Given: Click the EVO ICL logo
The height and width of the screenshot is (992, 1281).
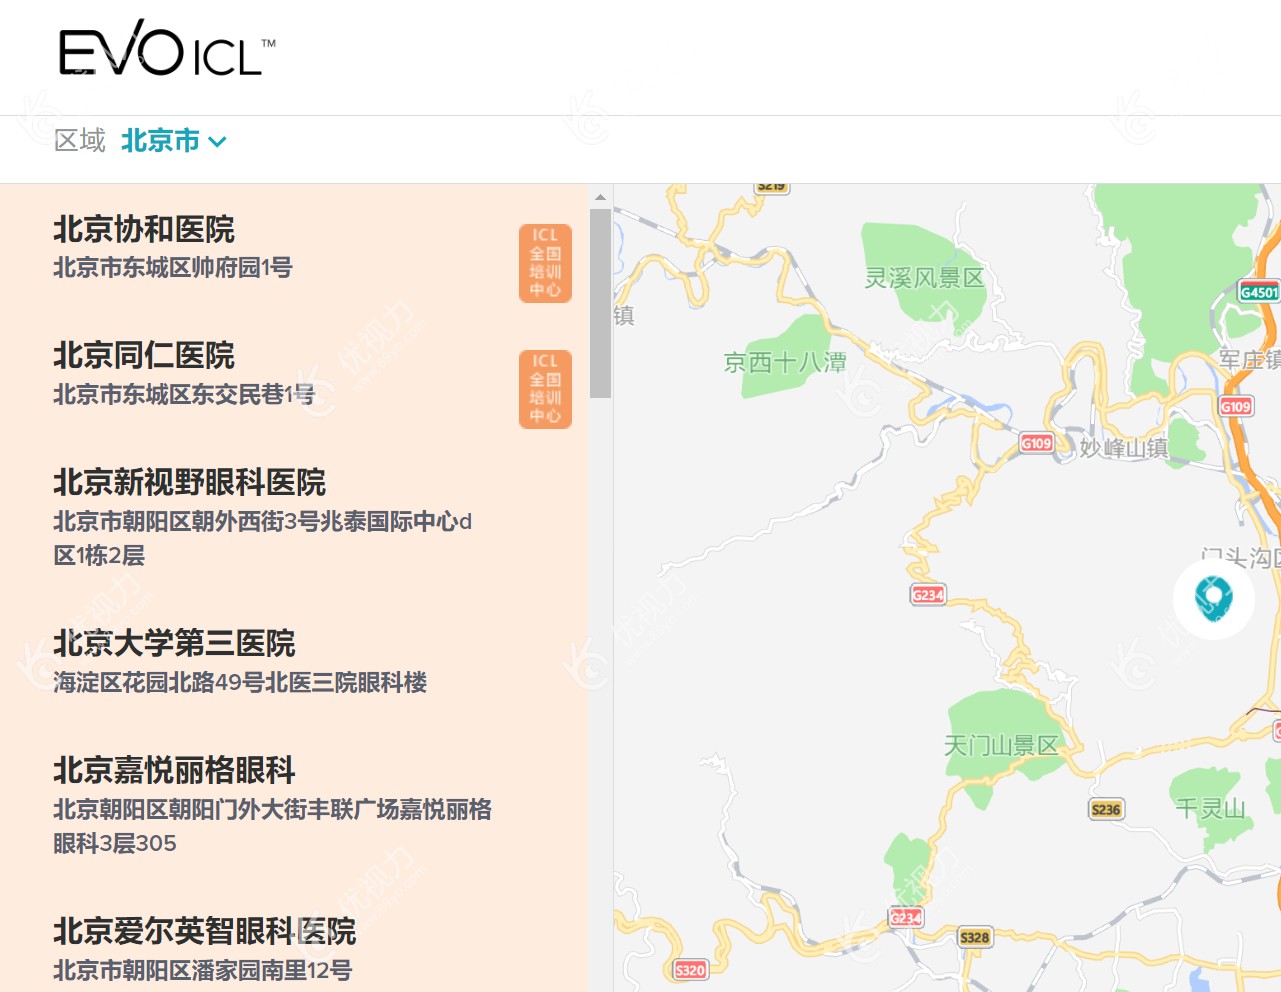Looking at the screenshot, I should pos(168,49).
